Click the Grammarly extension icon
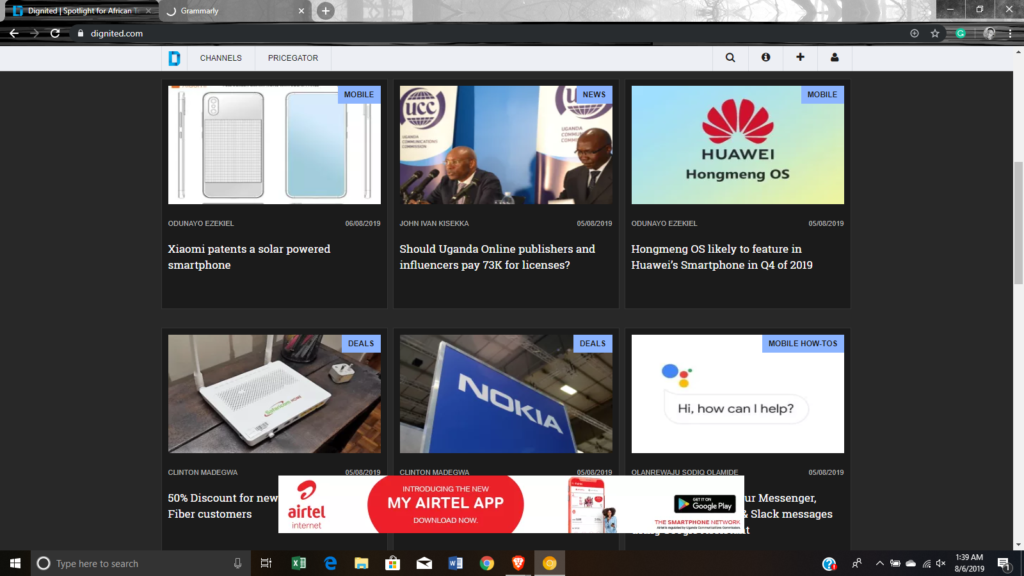Image resolution: width=1024 pixels, height=576 pixels. (961, 33)
